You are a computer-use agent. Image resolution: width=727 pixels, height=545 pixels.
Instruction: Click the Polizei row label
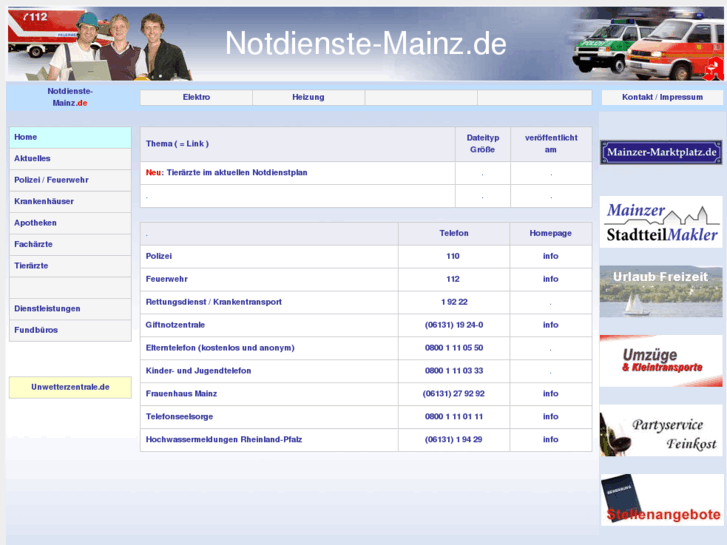159,256
